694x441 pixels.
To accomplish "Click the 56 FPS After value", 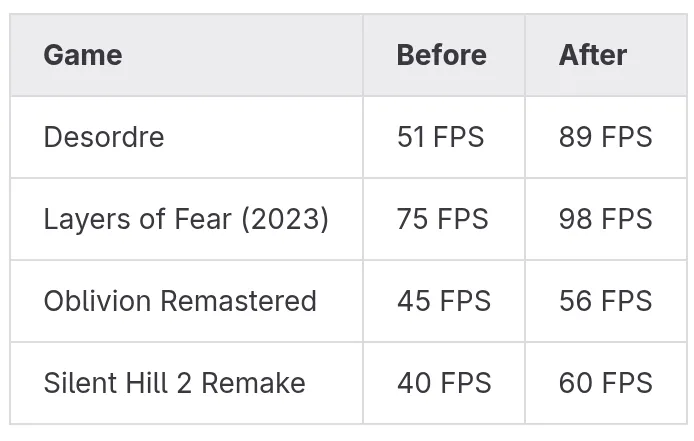I will point(605,301).
